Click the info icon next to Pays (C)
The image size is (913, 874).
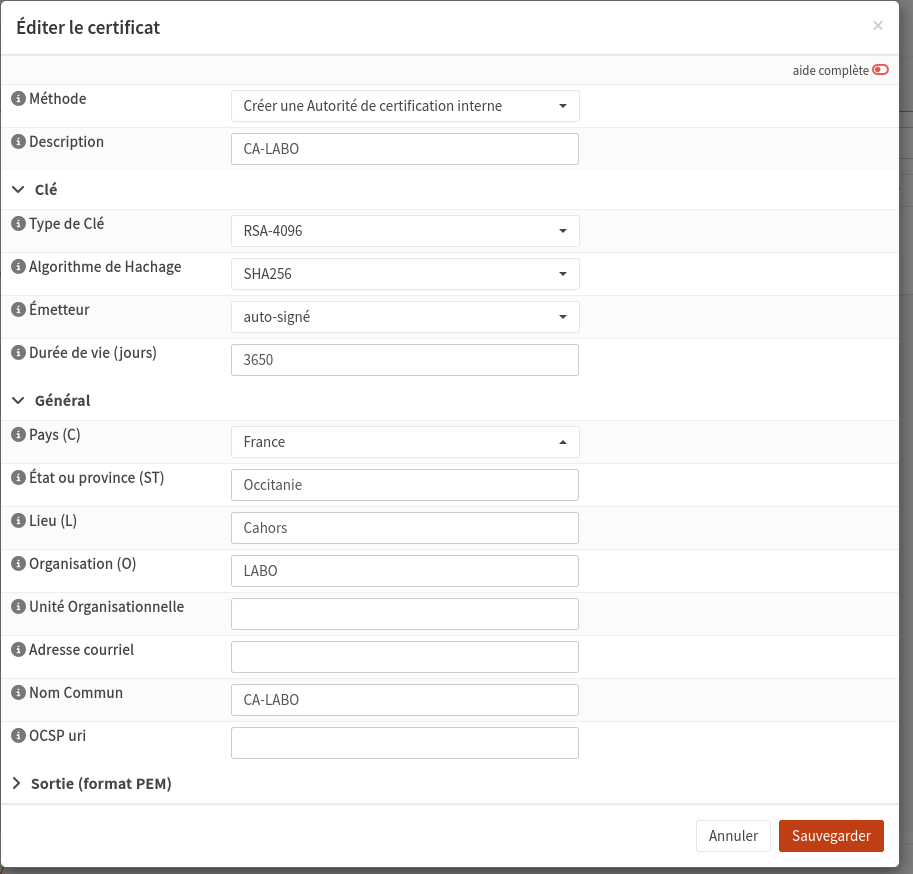pyautogui.click(x=18, y=435)
